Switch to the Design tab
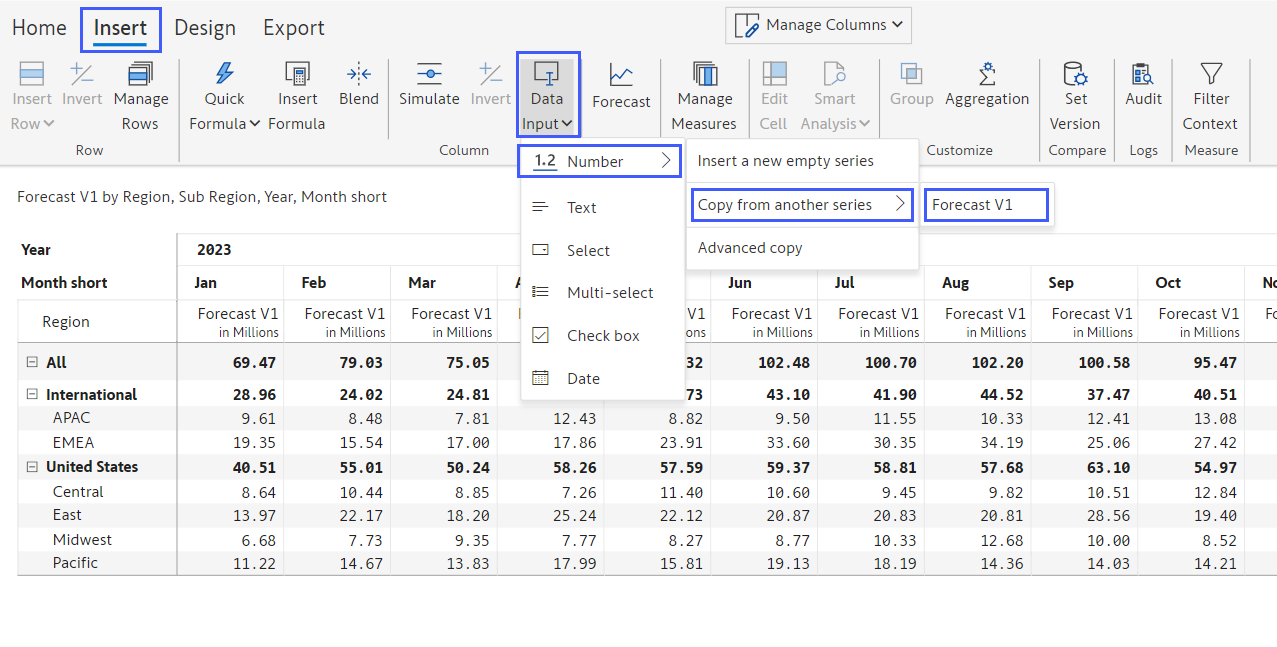Image resolution: width=1277 pixels, height=647 pixels. pos(205,28)
